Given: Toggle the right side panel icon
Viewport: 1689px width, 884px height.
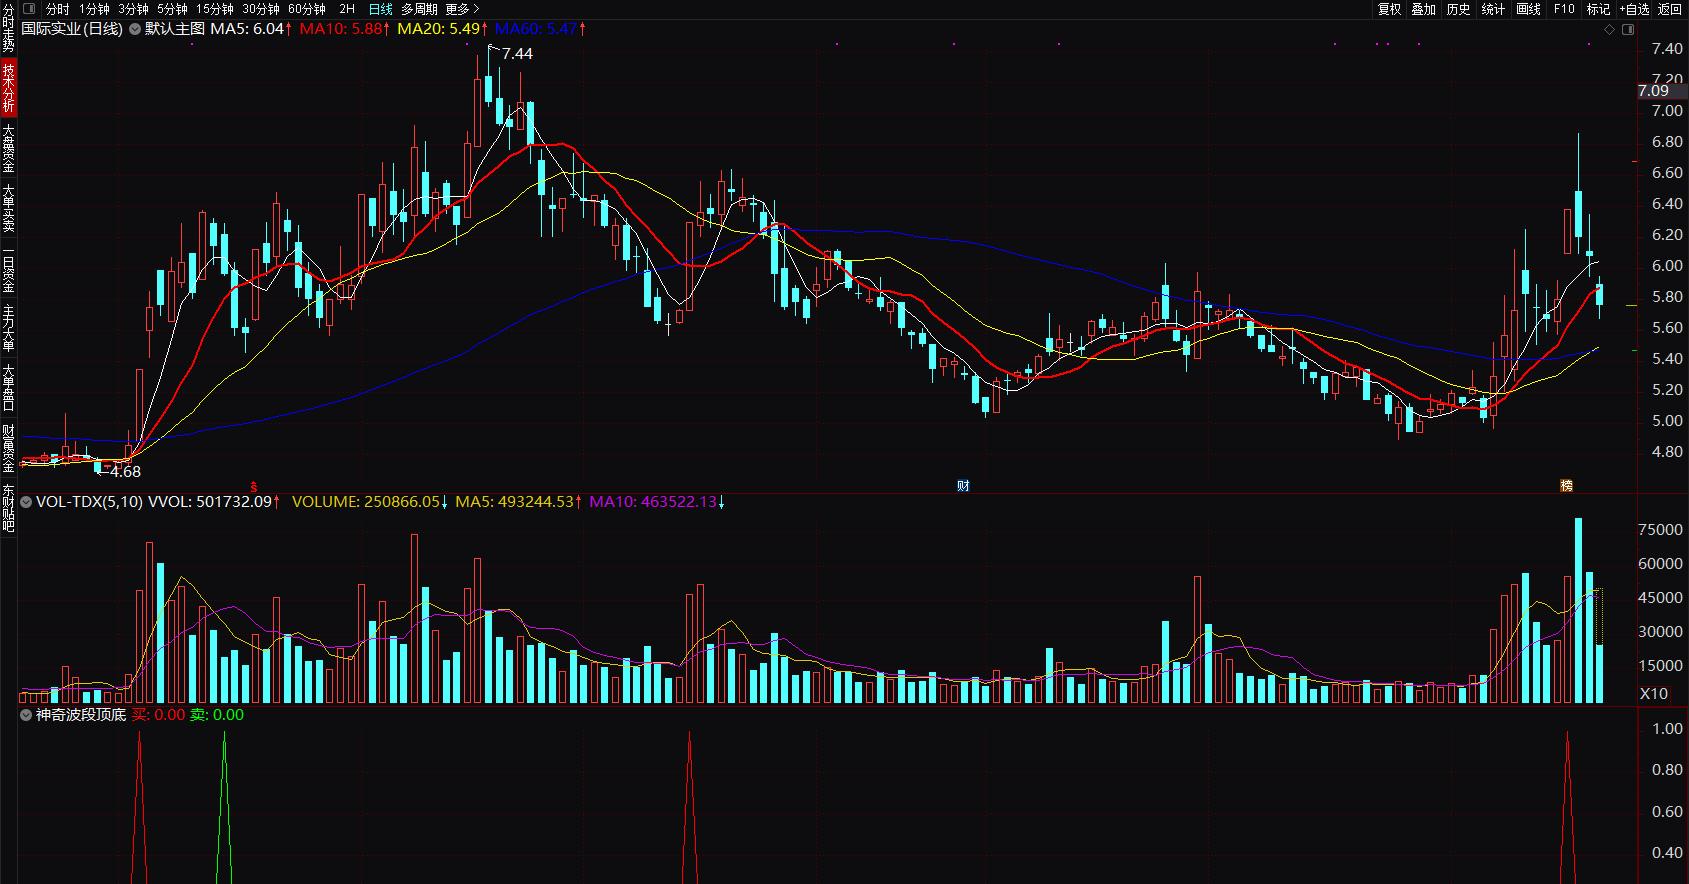Looking at the screenshot, I should click(1628, 29).
